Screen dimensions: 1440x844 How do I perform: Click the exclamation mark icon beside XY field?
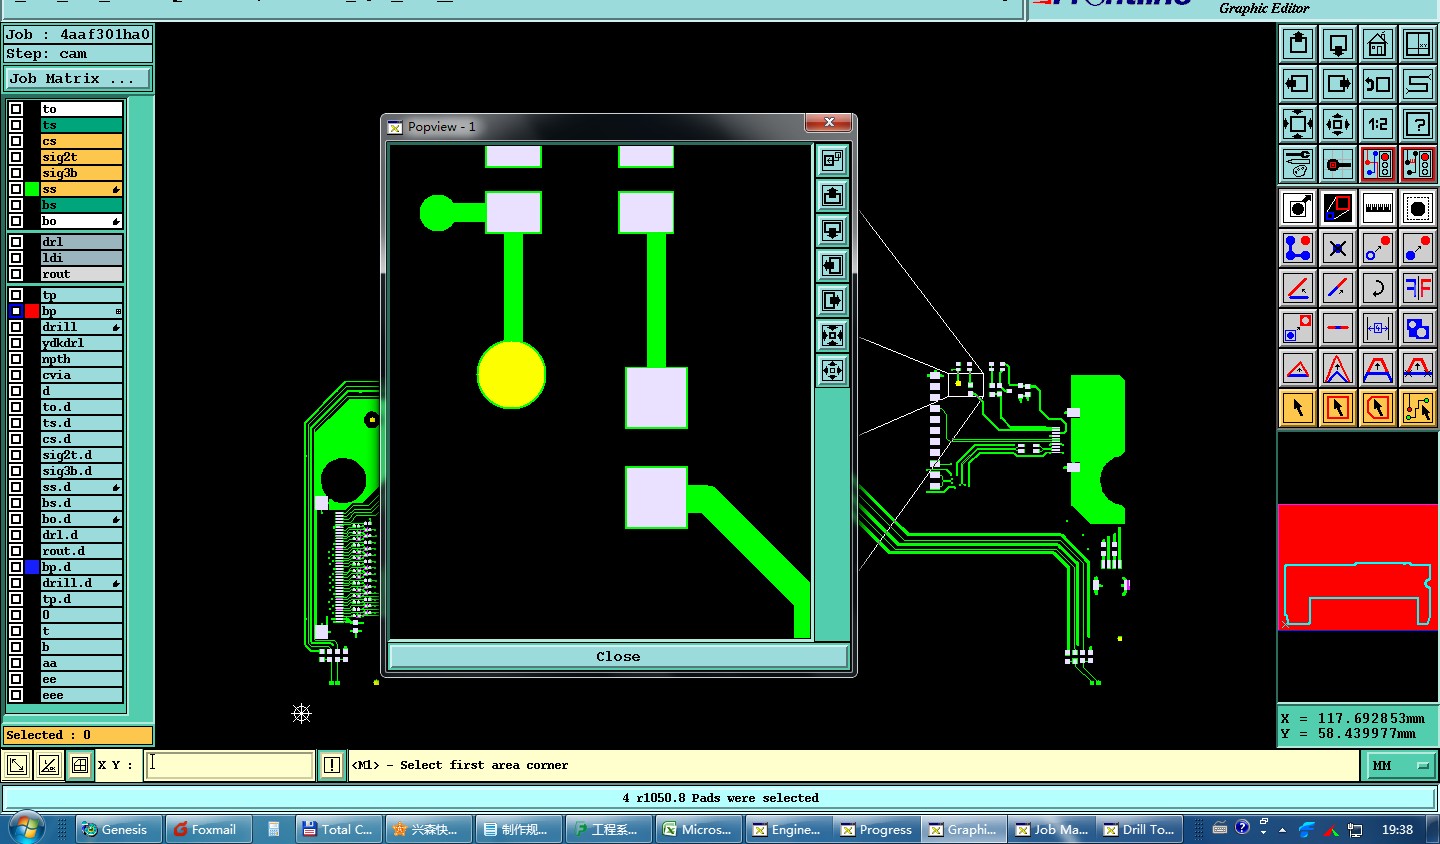(332, 765)
